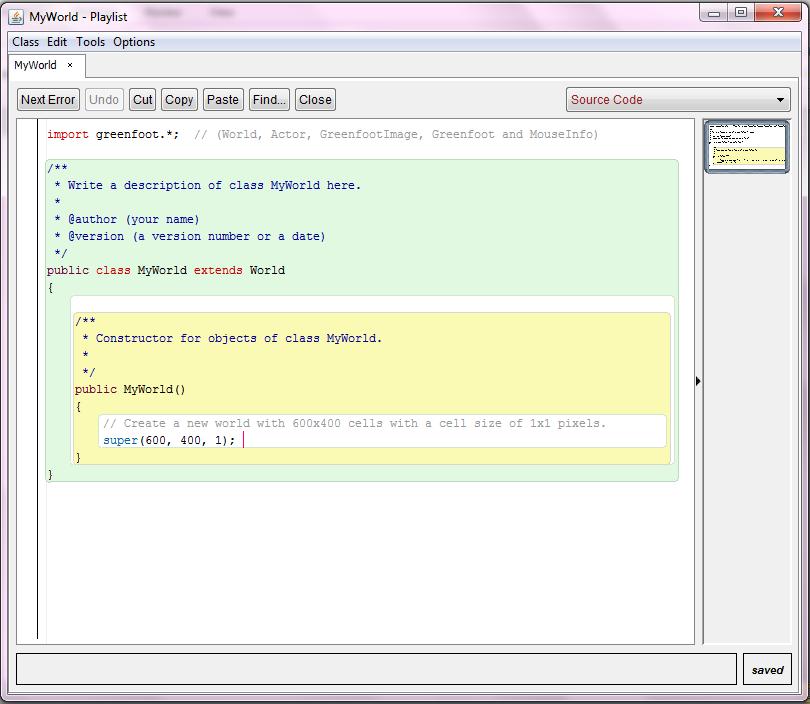Click the saved status indicator
The height and width of the screenshot is (704, 810).
767,669
